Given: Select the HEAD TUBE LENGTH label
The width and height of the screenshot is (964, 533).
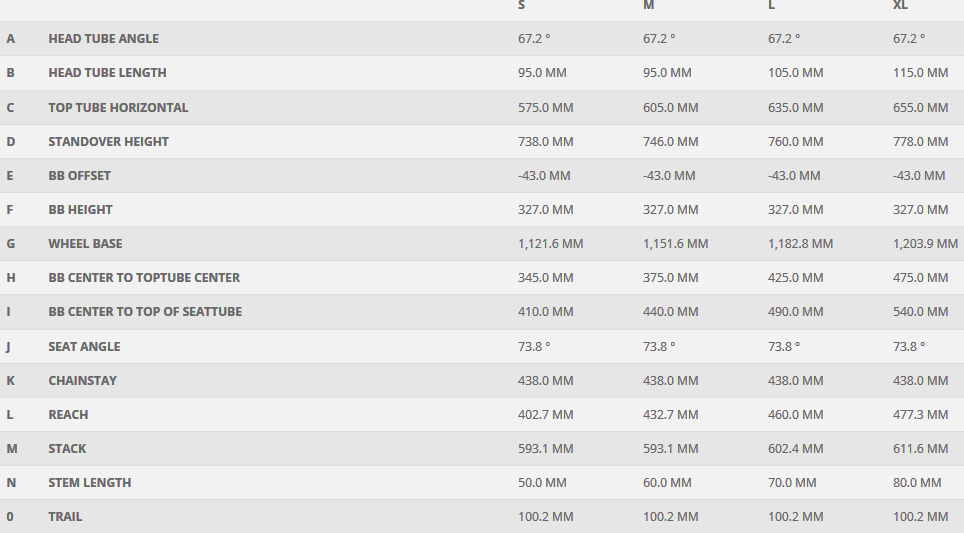Looking at the screenshot, I should pyautogui.click(x=107, y=73).
